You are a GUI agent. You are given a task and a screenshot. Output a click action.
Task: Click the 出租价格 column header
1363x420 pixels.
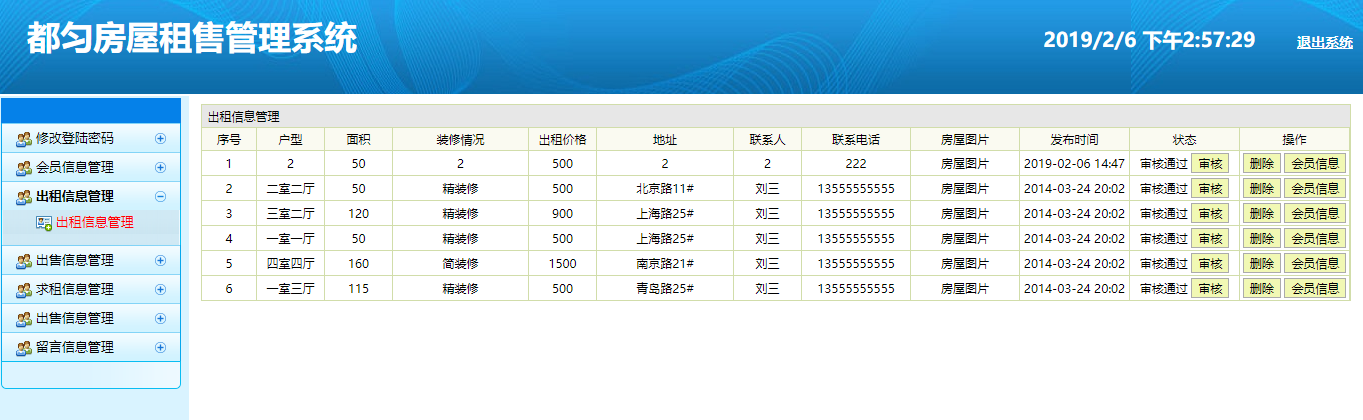562,140
